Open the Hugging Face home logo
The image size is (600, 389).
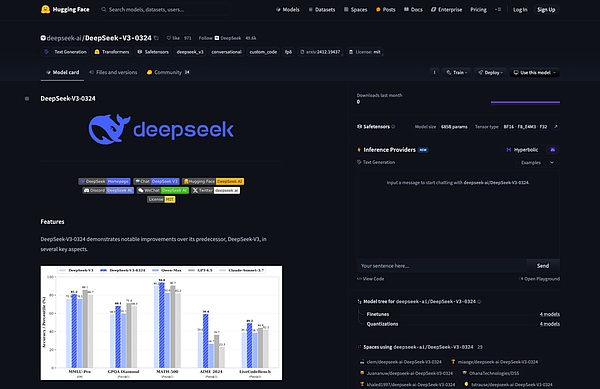click(x=65, y=10)
